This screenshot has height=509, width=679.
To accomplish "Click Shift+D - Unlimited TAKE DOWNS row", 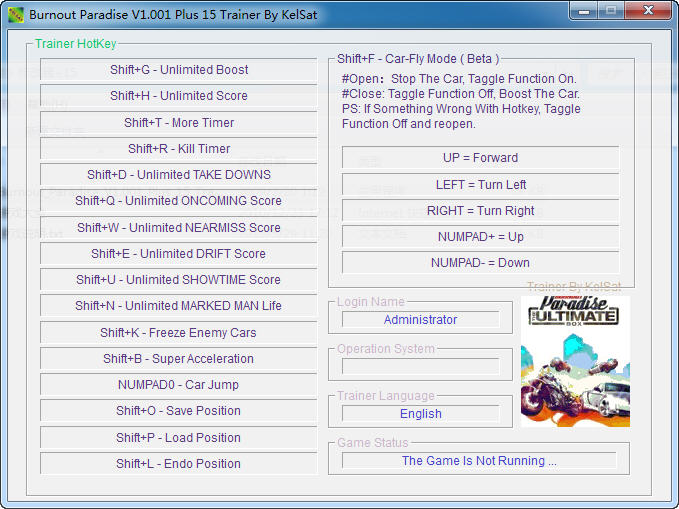I will pos(179,175).
